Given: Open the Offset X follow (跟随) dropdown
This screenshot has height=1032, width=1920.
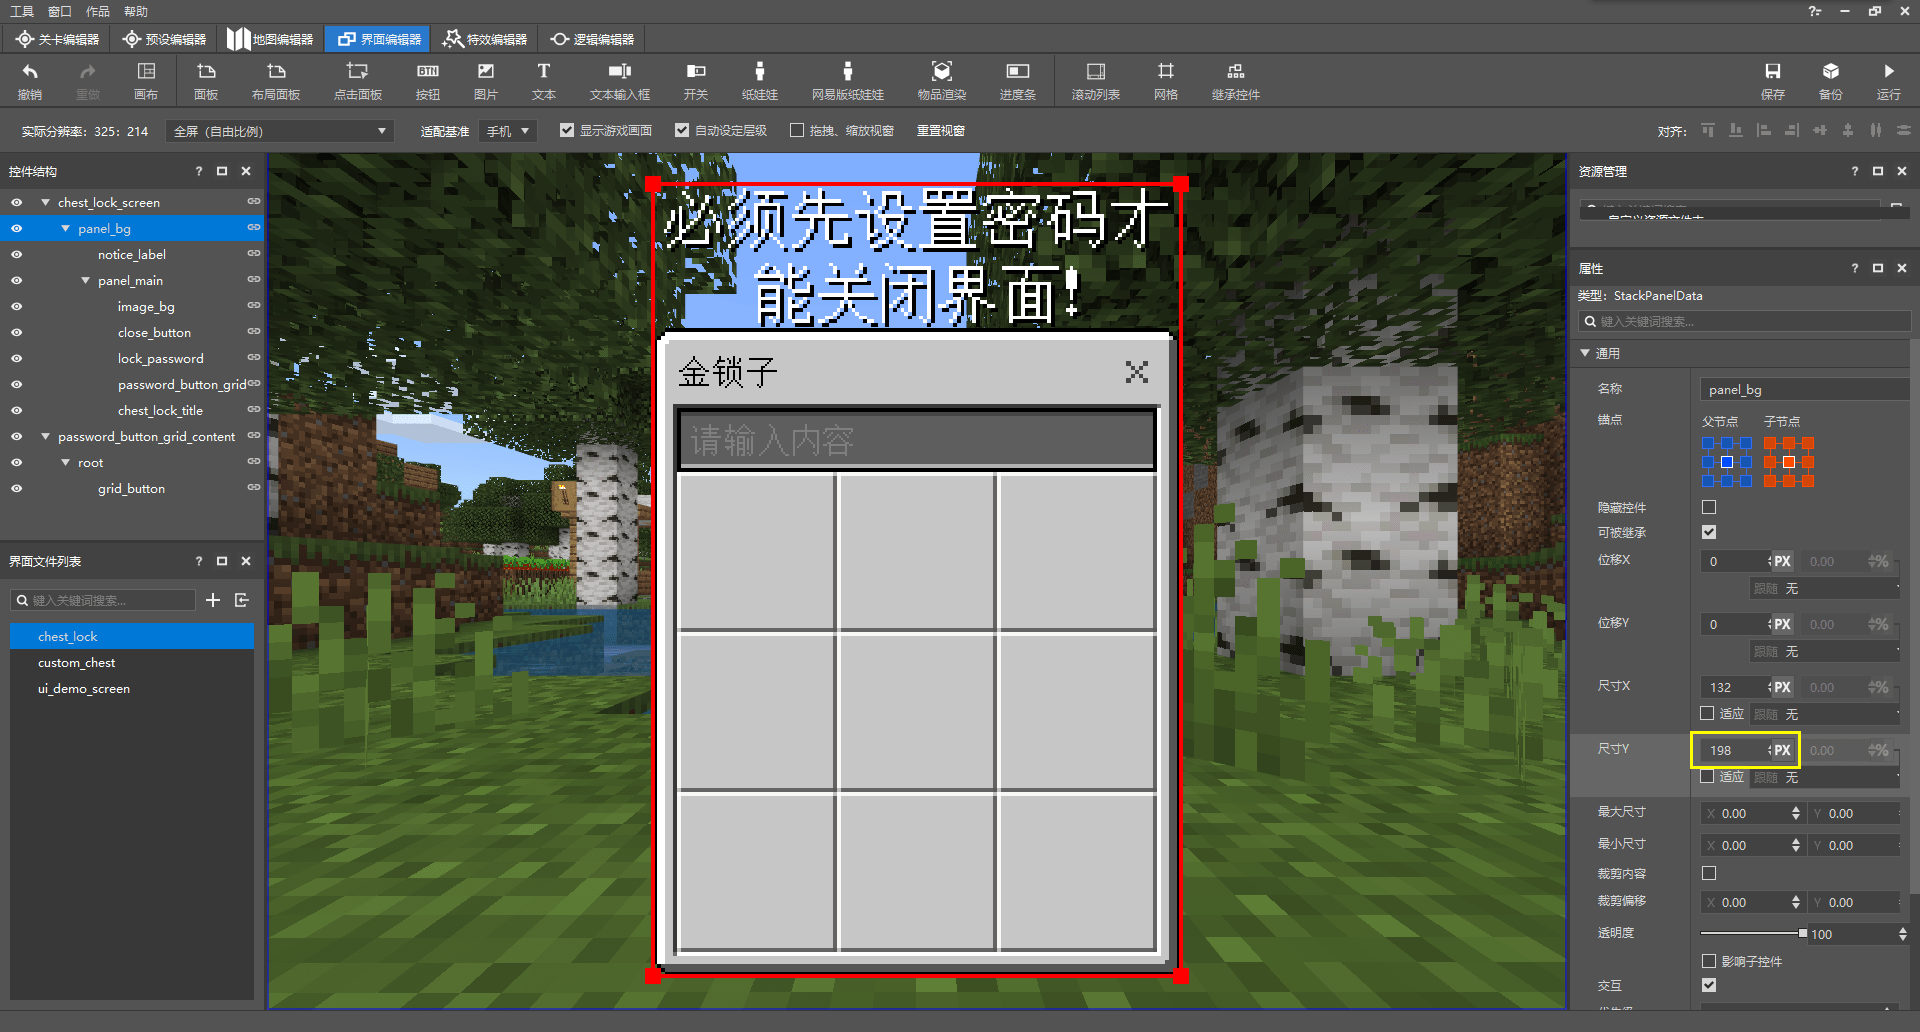Looking at the screenshot, I should [1825, 589].
